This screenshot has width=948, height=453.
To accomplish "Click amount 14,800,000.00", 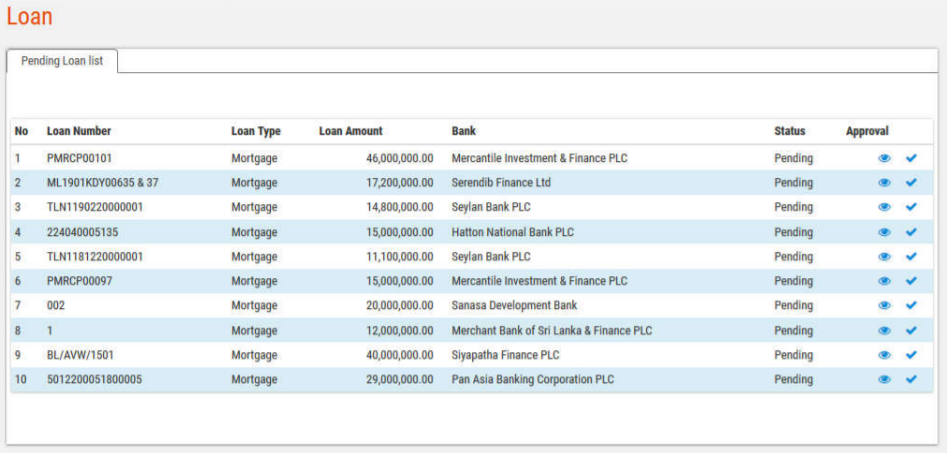I will point(400,207).
